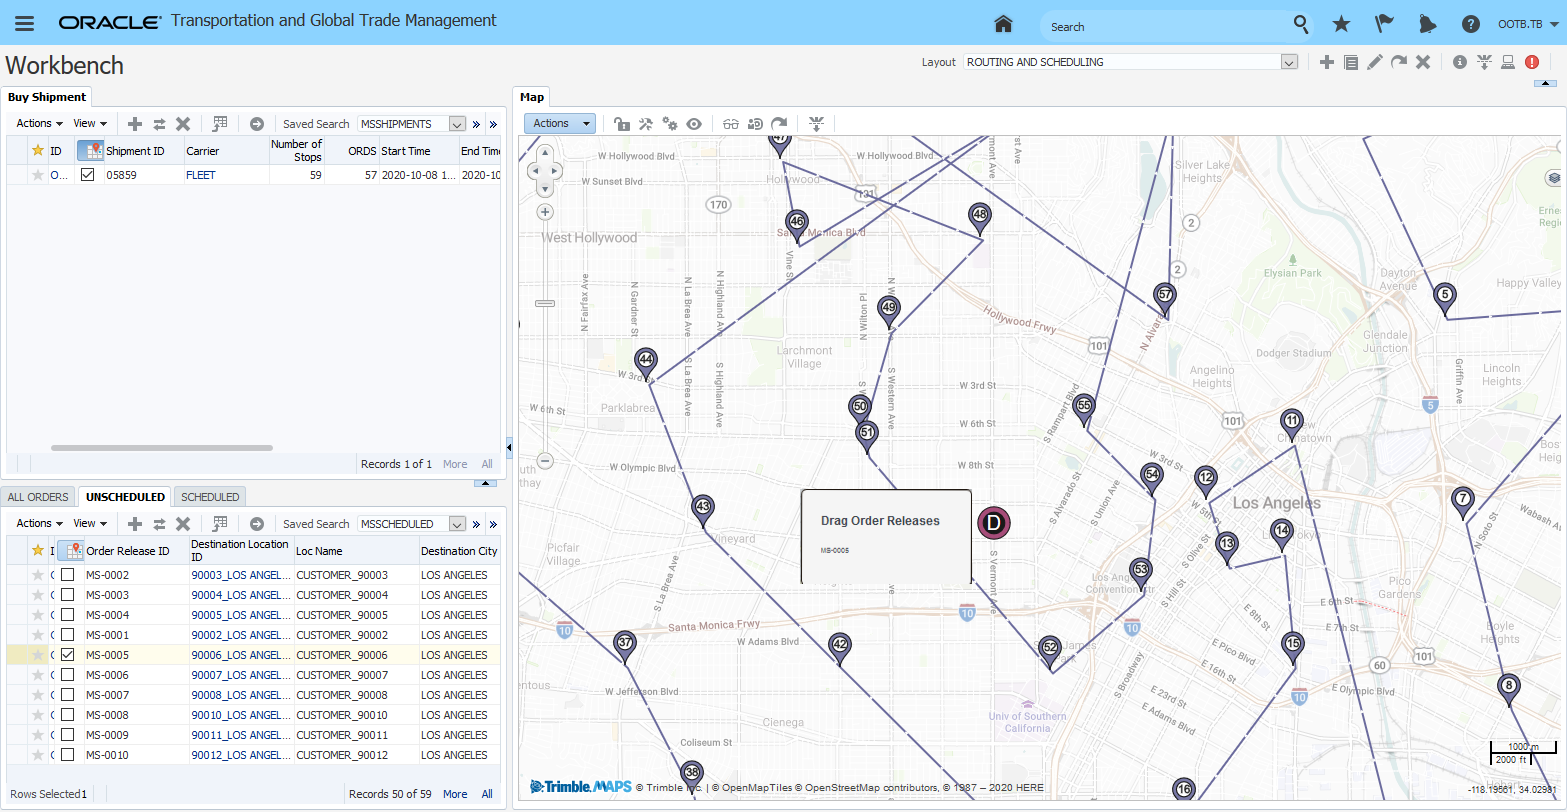Open the Help question mark icon
The width and height of the screenshot is (1567, 812).
click(x=1470, y=24)
